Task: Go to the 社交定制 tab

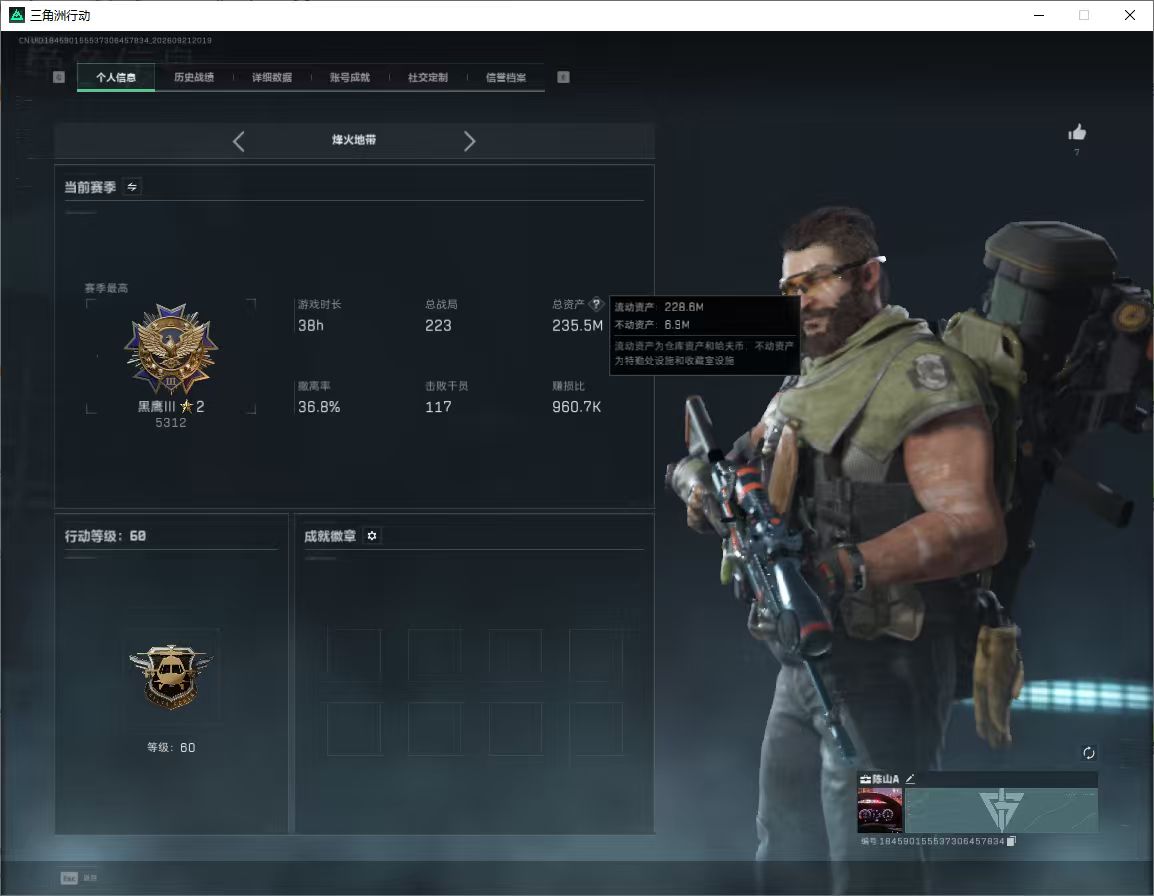Action: point(428,77)
